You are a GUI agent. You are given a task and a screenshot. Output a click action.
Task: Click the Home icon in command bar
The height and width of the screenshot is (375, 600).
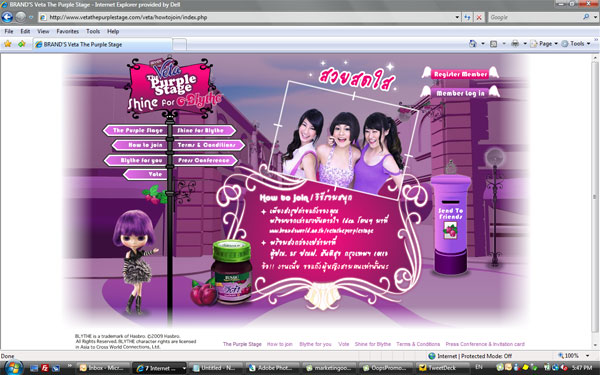tap(473, 44)
